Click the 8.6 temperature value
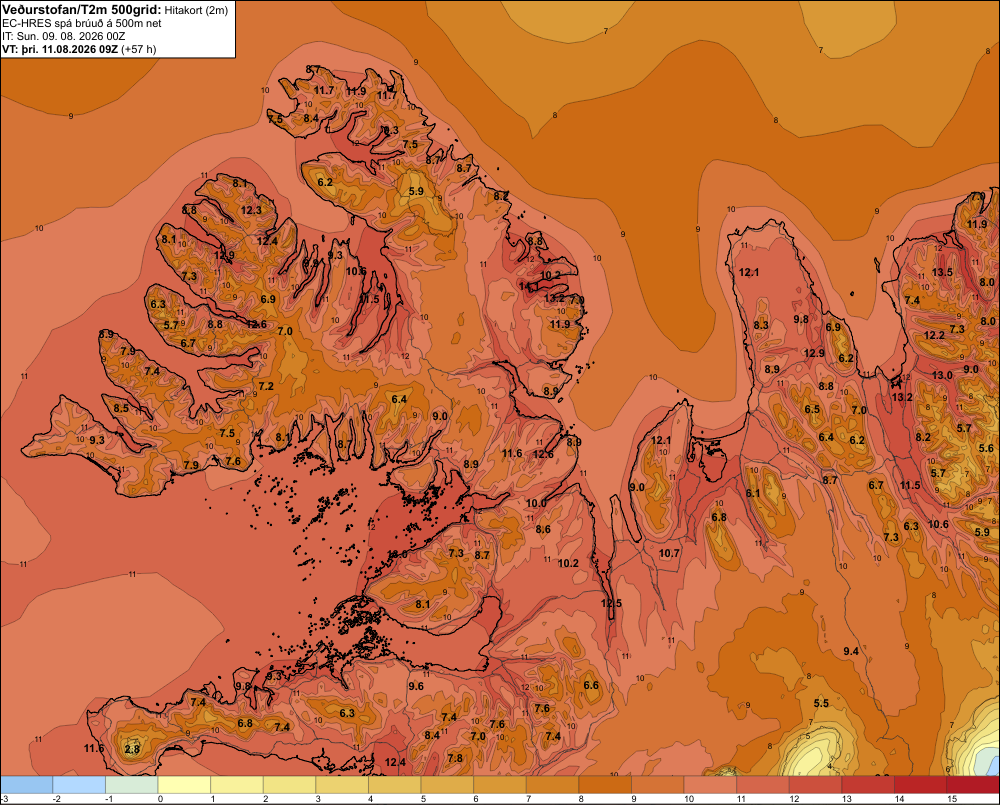The image size is (1000, 805). (543, 529)
